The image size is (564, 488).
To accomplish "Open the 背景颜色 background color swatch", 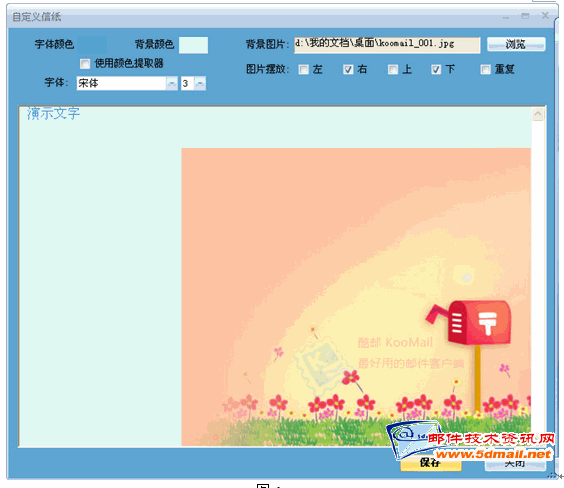I will point(193,45).
